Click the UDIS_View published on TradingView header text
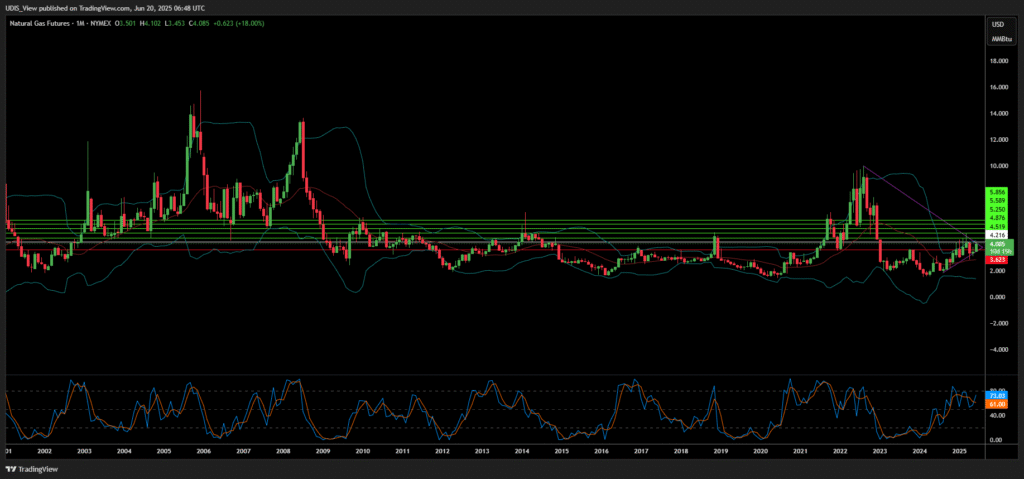 [x=100, y=8]
